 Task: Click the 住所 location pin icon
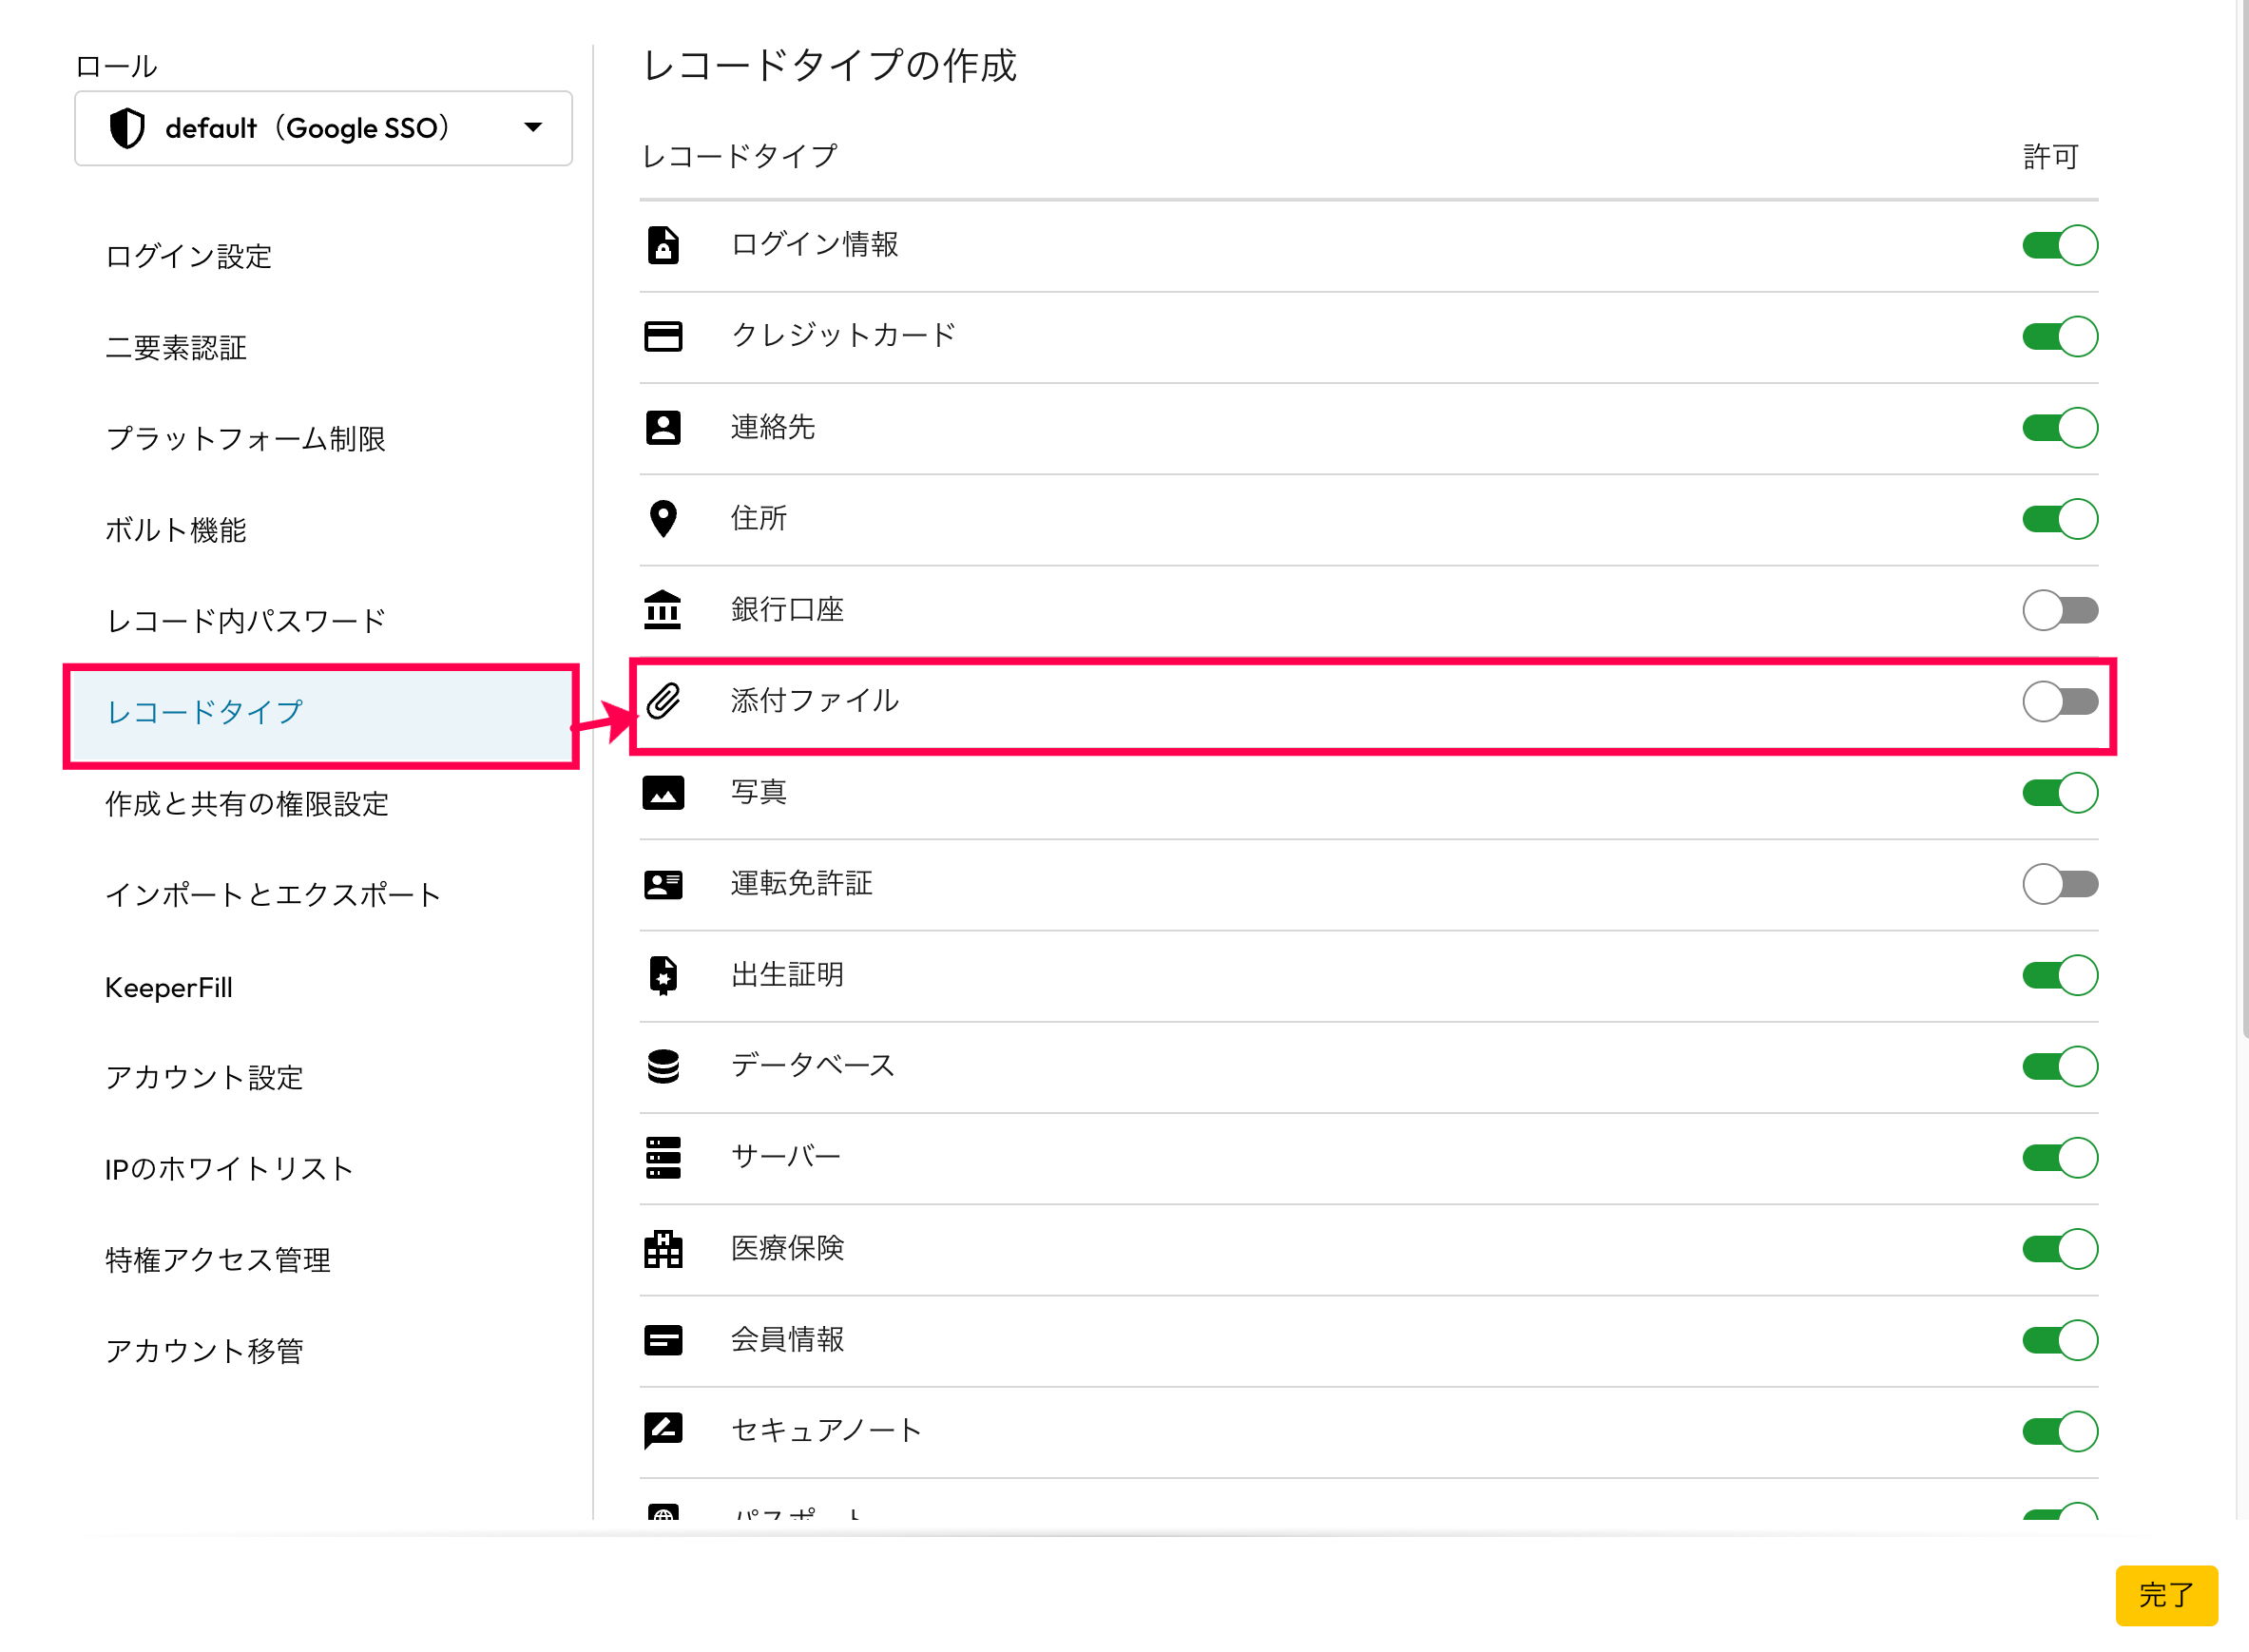coord(663,519)
